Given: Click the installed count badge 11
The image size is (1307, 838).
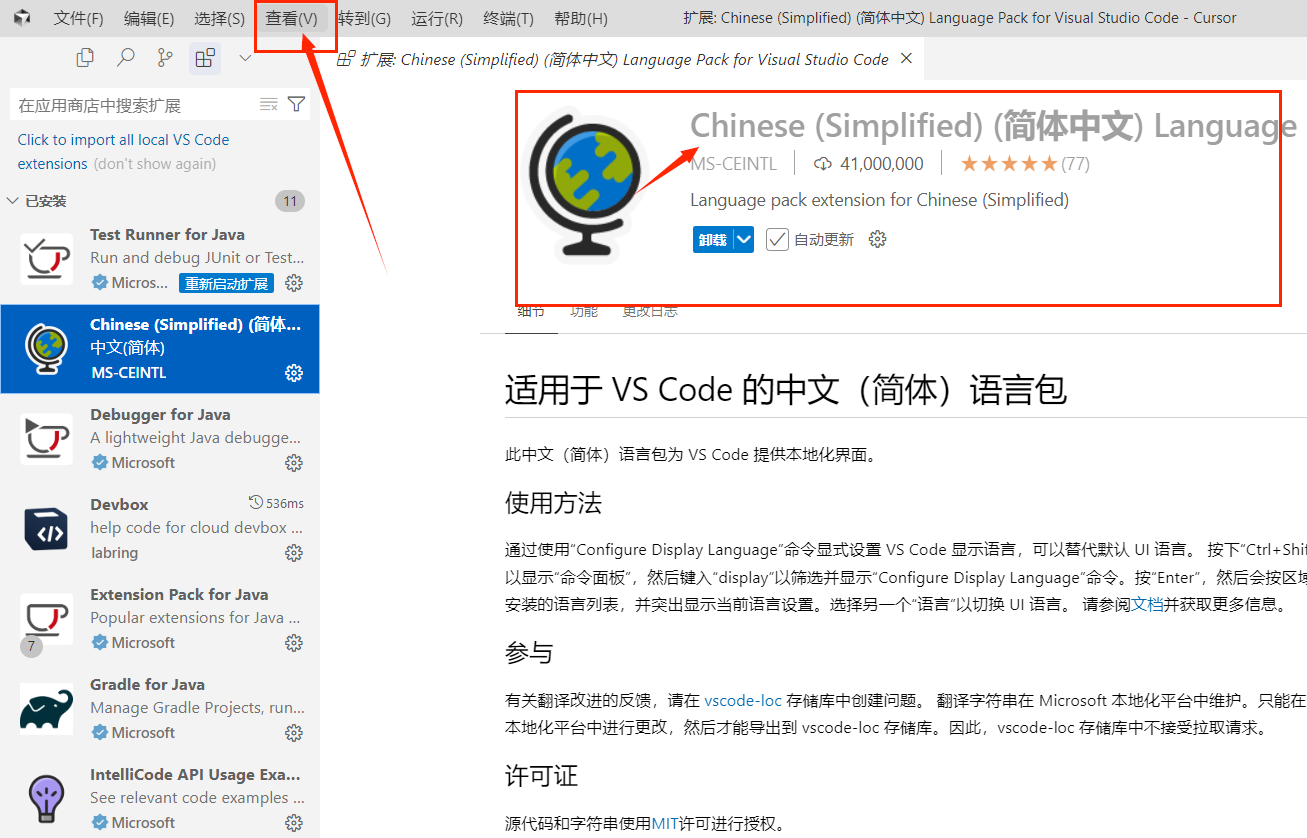Looking at the screenshot, I should [290, 201].
